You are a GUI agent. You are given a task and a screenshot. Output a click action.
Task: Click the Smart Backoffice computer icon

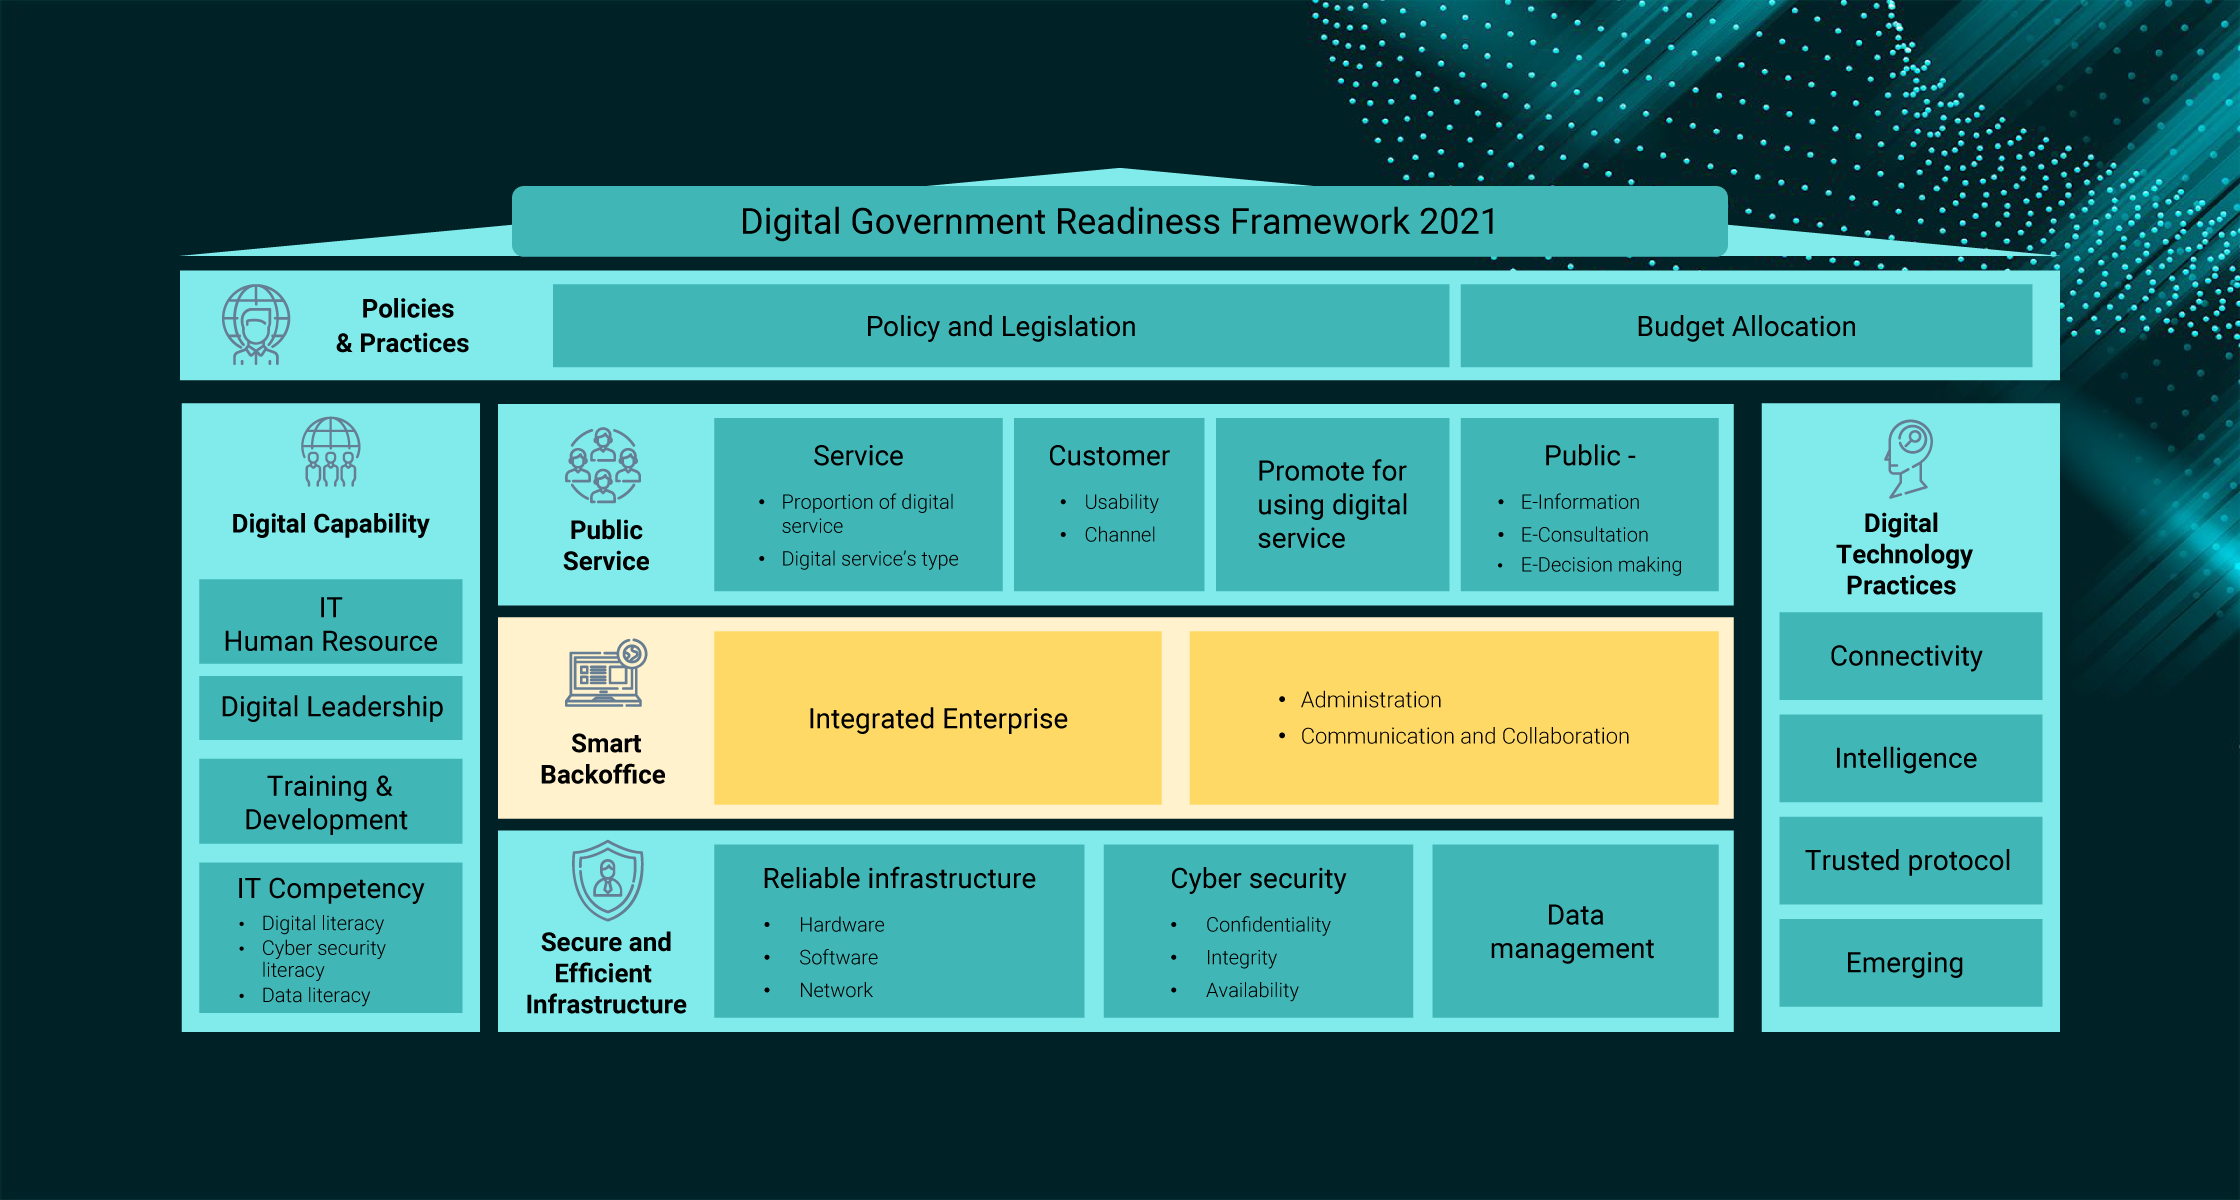(x=606, y=673)
